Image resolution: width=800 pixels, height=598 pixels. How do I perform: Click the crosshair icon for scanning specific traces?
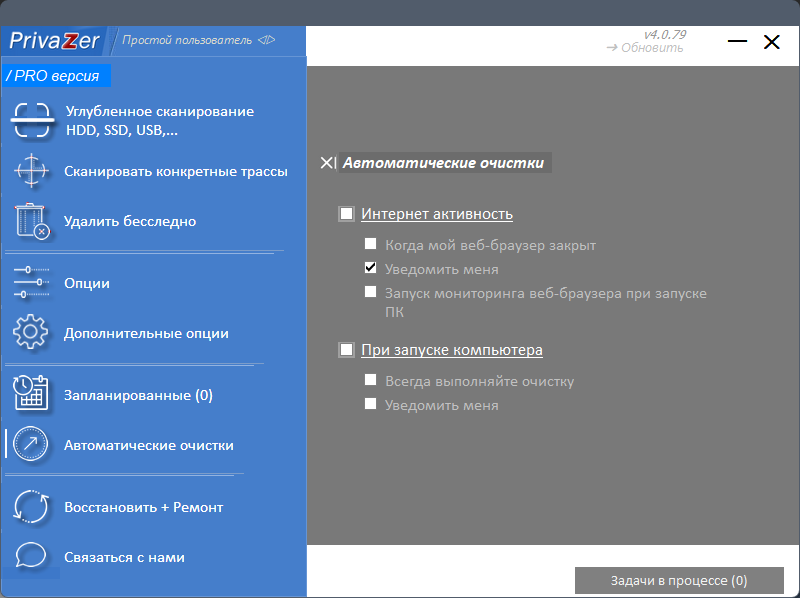pos(32,170)
